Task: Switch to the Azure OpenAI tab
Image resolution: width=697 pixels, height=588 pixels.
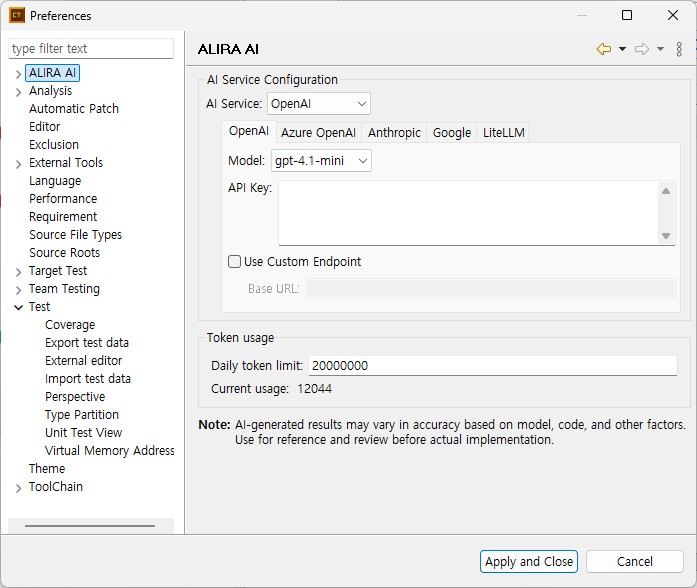Action: pos(318,132)
